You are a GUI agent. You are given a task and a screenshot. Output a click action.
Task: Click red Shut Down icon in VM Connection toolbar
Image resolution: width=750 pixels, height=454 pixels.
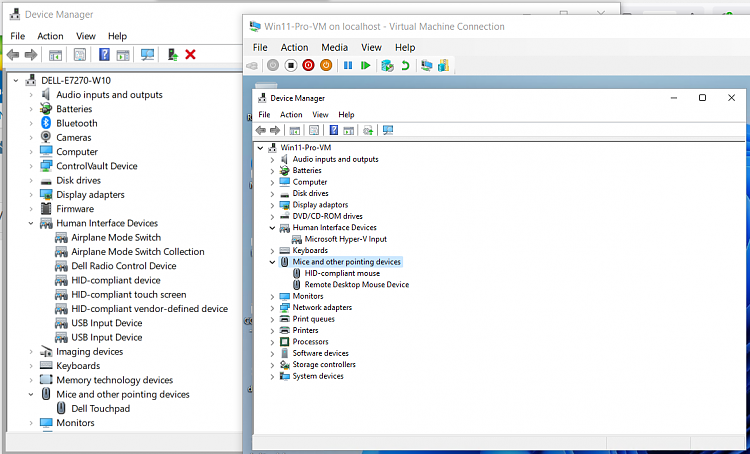point(308,65)
